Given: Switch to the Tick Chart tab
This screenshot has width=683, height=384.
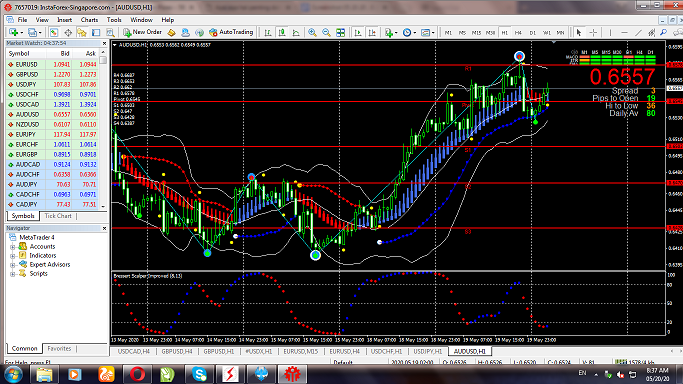Looking at the screenshot, I should [x=58, y=216].
